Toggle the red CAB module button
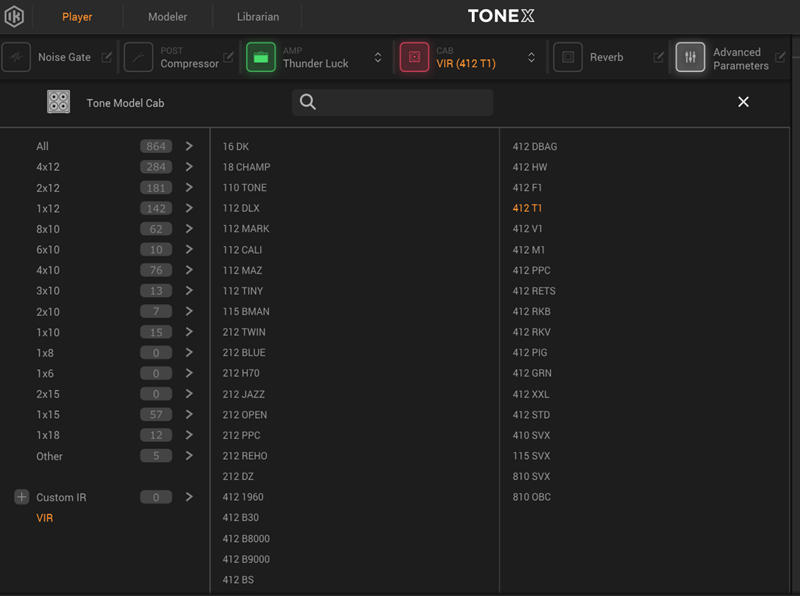The width and height of the screenshot is (800, 596). [x=414, y=57]
